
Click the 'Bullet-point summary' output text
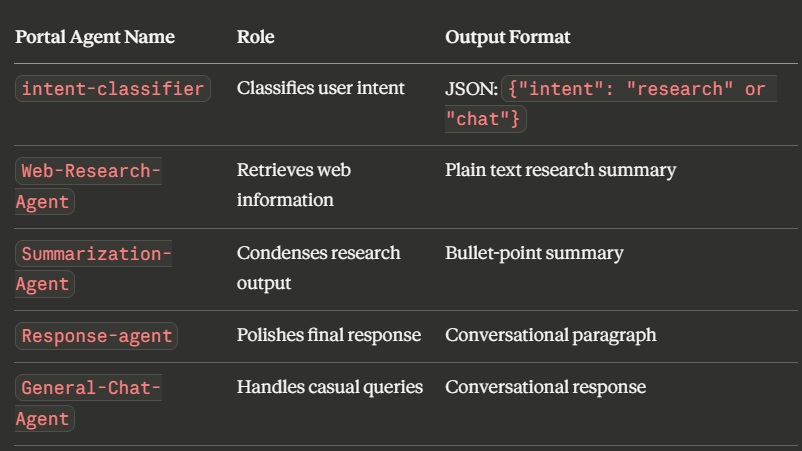[x=534, y=253]
